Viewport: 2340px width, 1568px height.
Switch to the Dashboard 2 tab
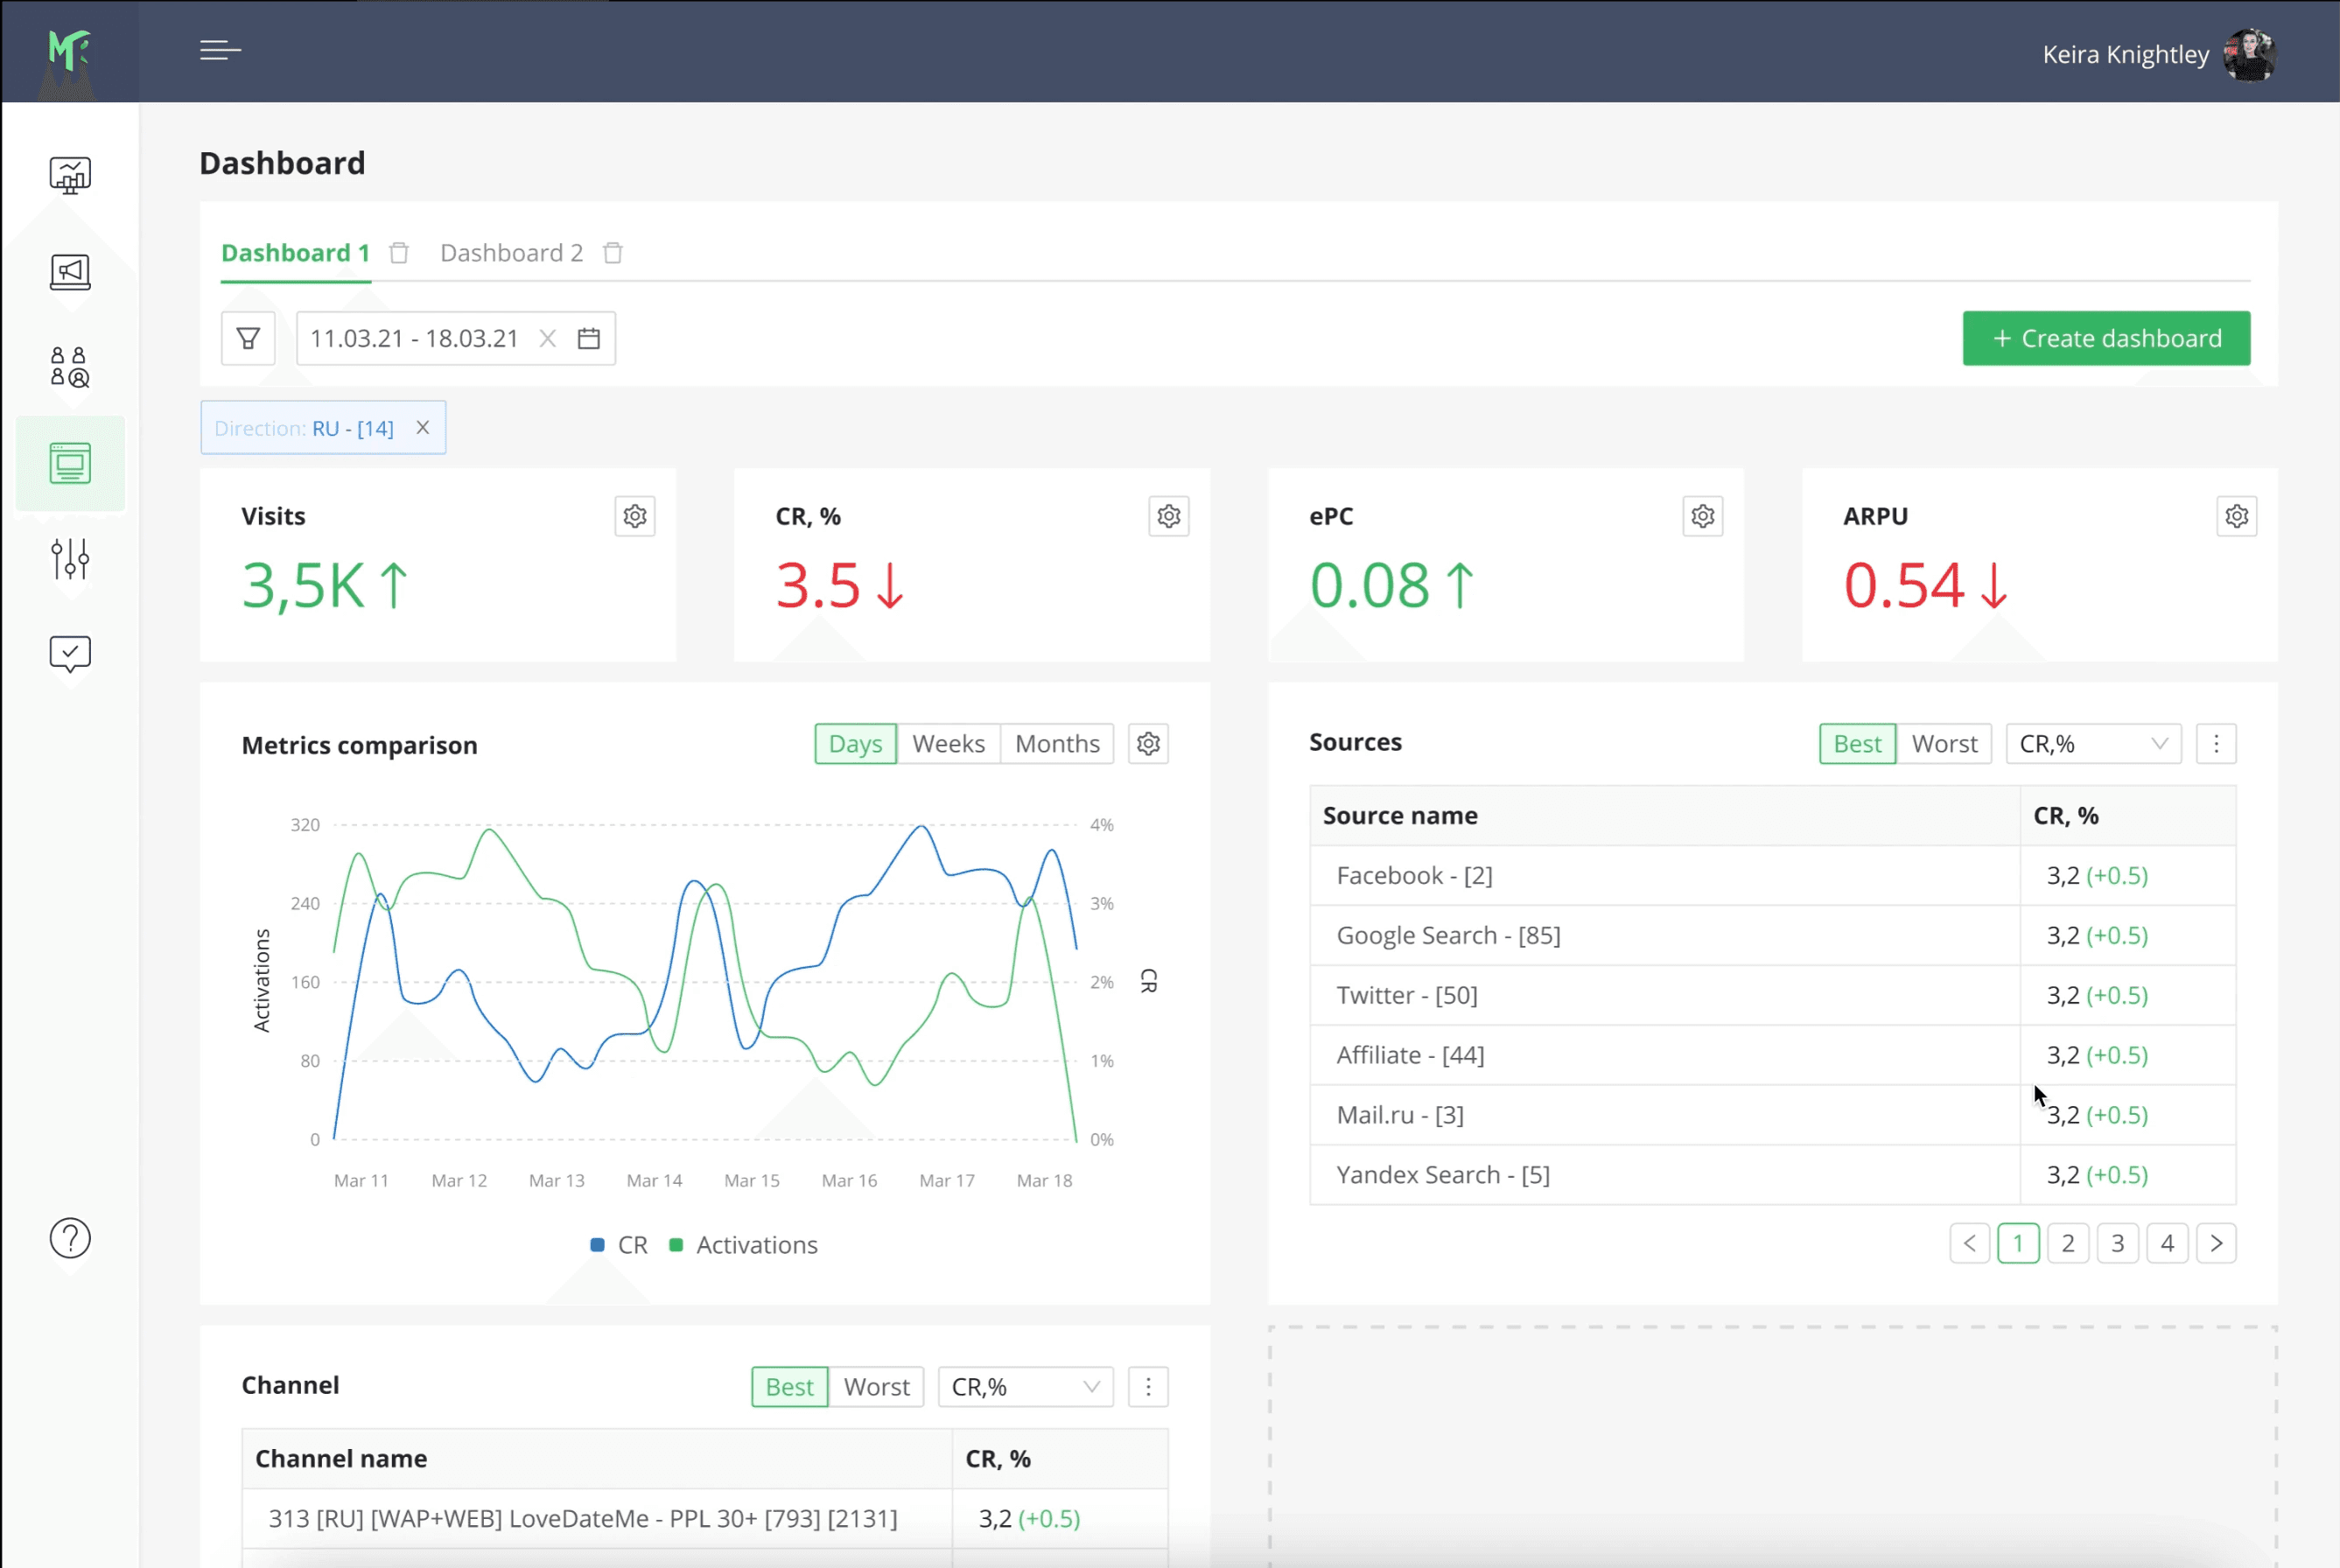pos(511,253)
